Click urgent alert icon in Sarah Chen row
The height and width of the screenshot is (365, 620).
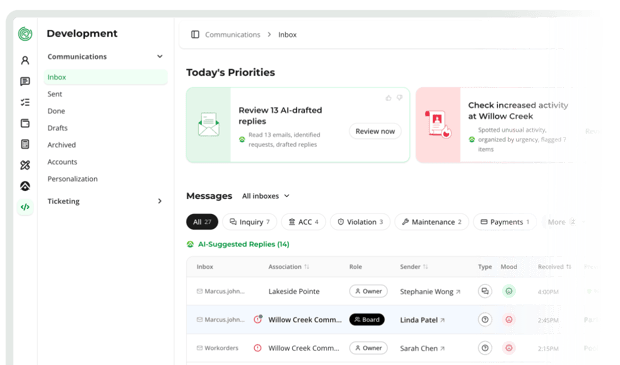point(257,348)
